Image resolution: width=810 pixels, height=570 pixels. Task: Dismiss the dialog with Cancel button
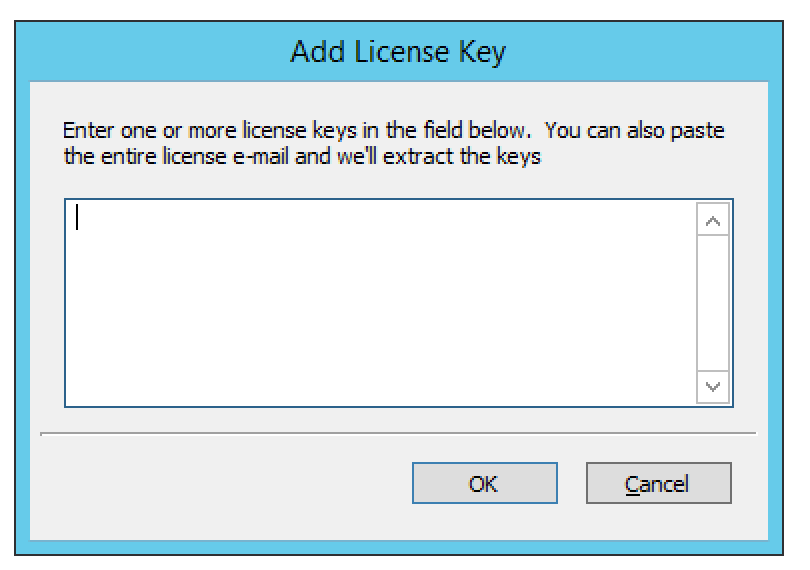click(x=659, y=483)
